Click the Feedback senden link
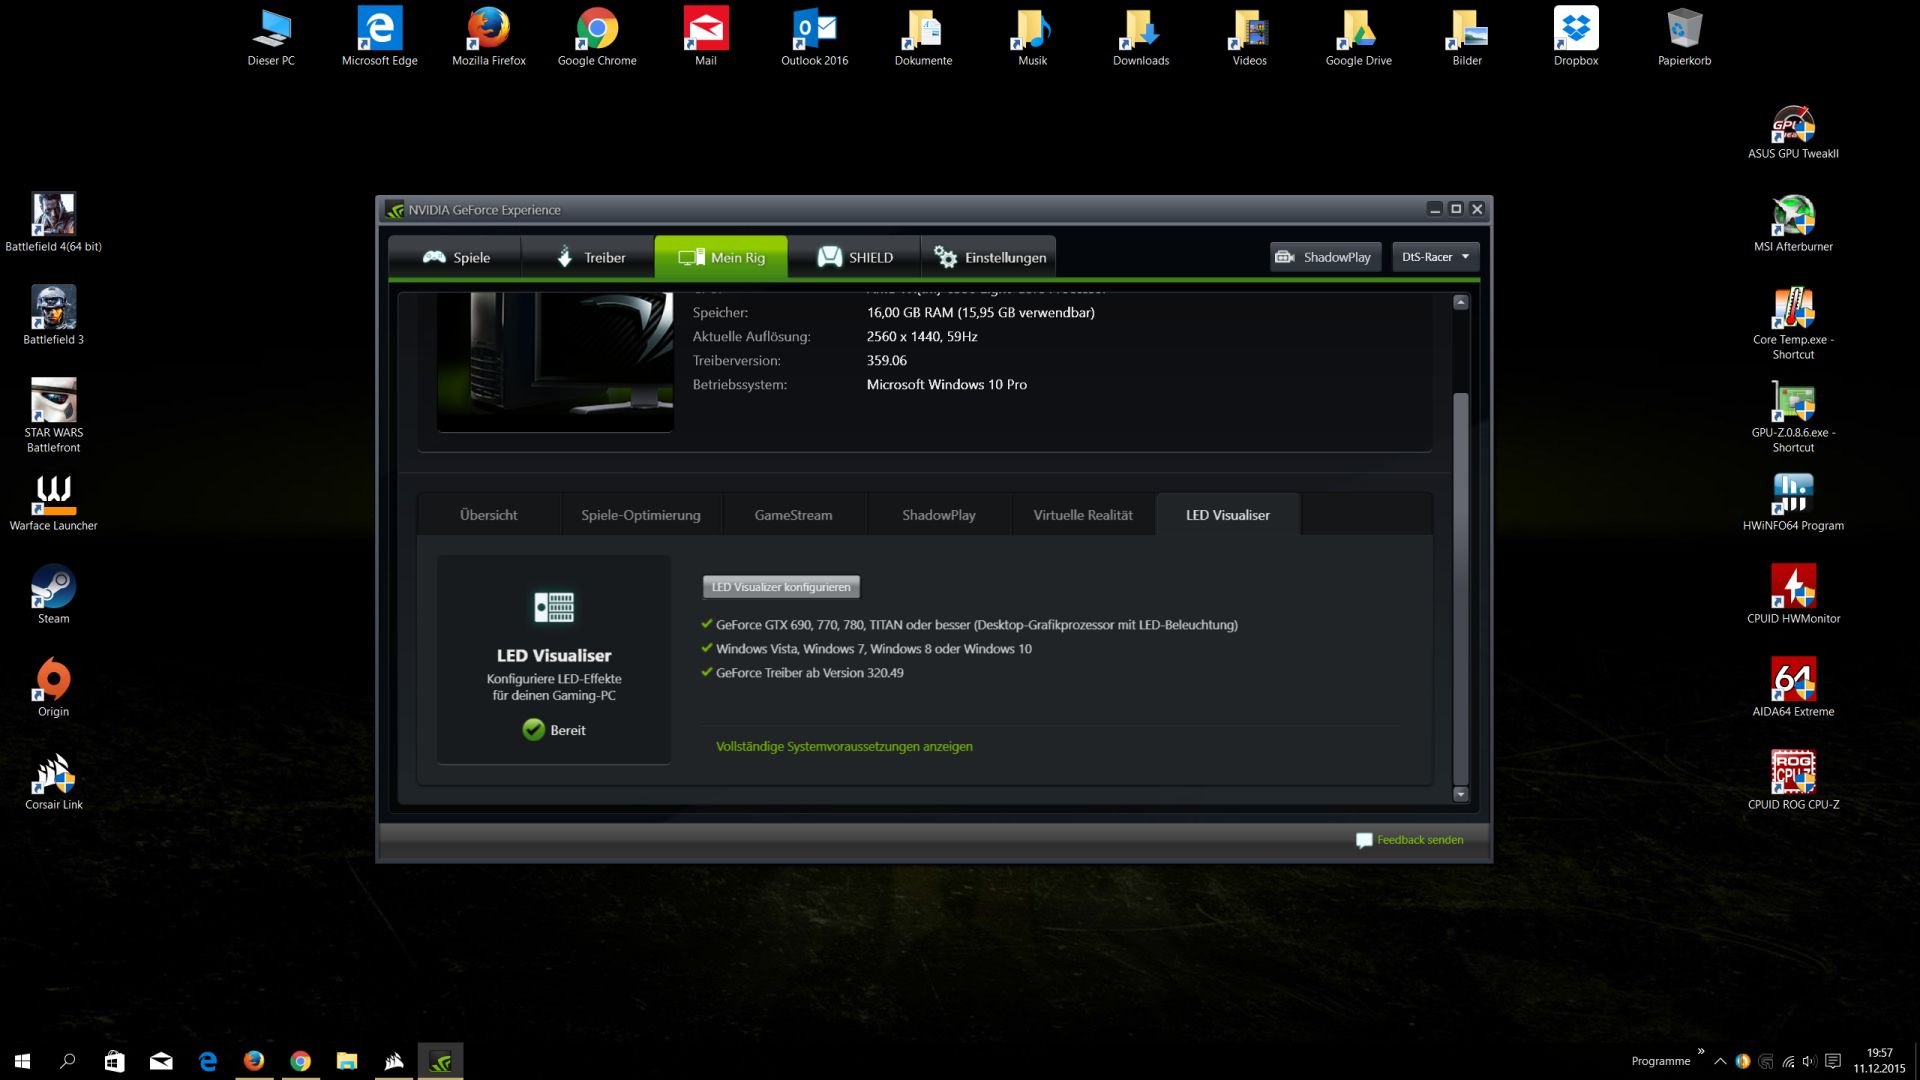 (1418, 840)
